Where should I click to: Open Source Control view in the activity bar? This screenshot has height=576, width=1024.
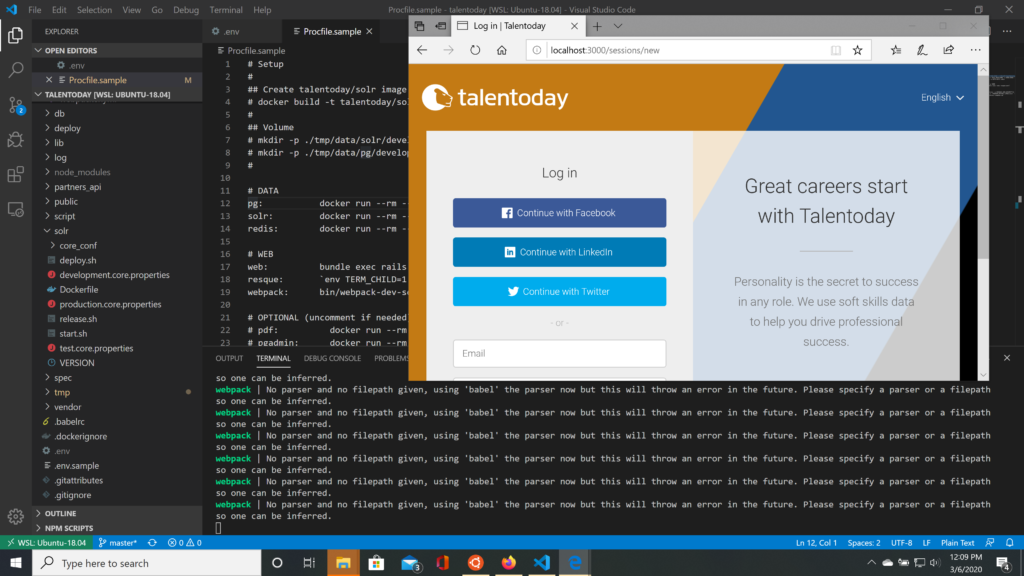tap(16, 105)
